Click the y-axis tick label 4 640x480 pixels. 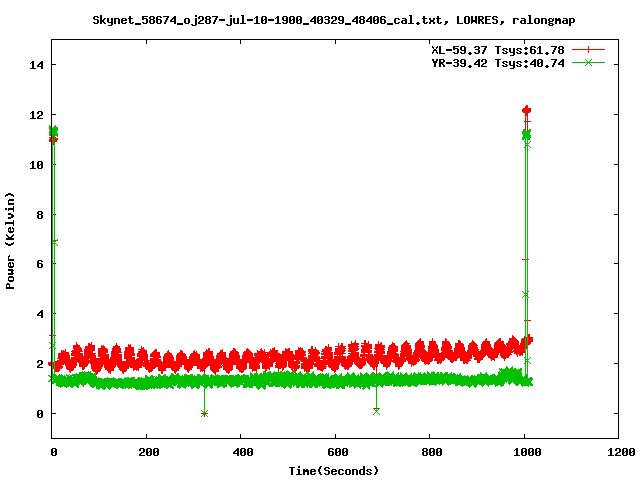click(x=40, y=314)
